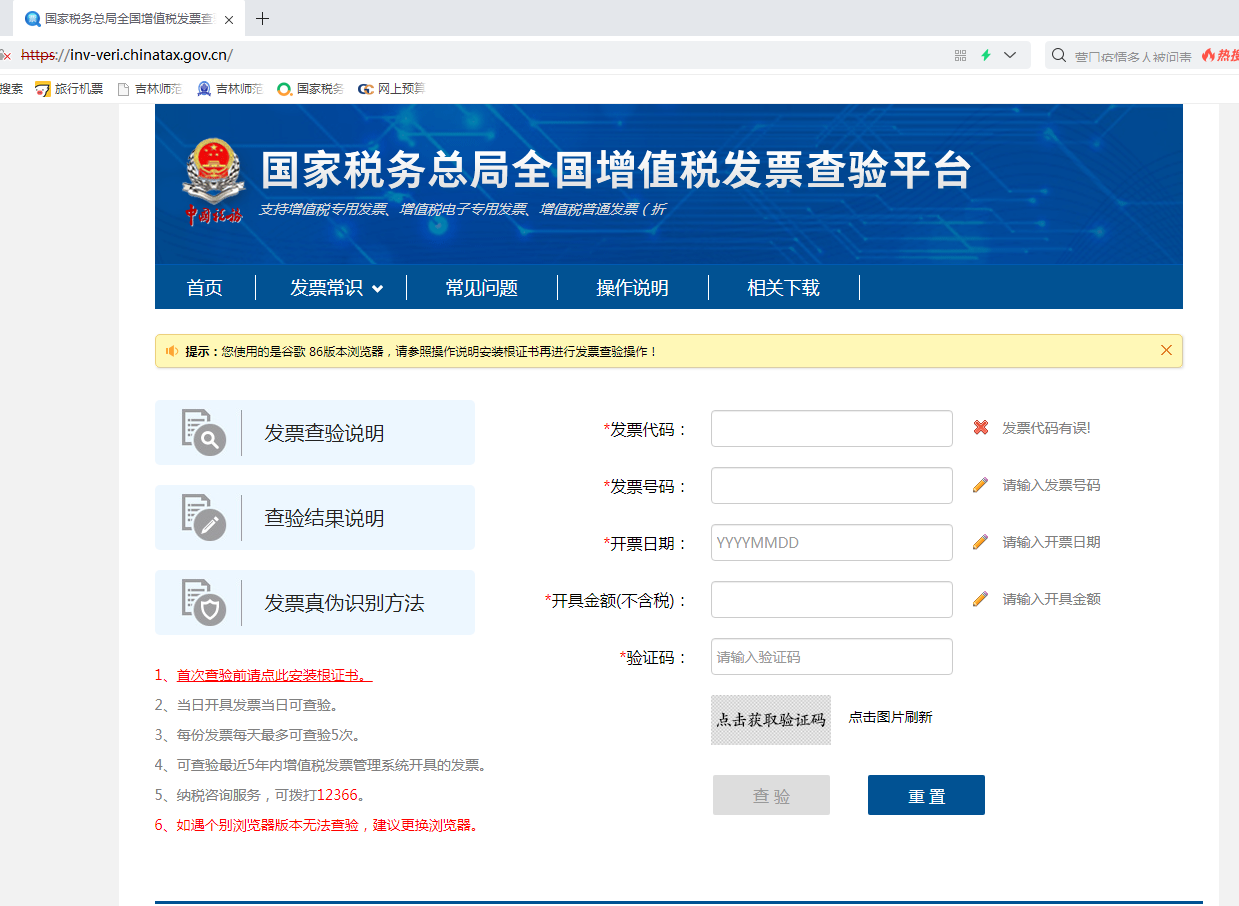
Task: Click the 发票查验说明 magnifier document icon
Action: click(203, 432)
